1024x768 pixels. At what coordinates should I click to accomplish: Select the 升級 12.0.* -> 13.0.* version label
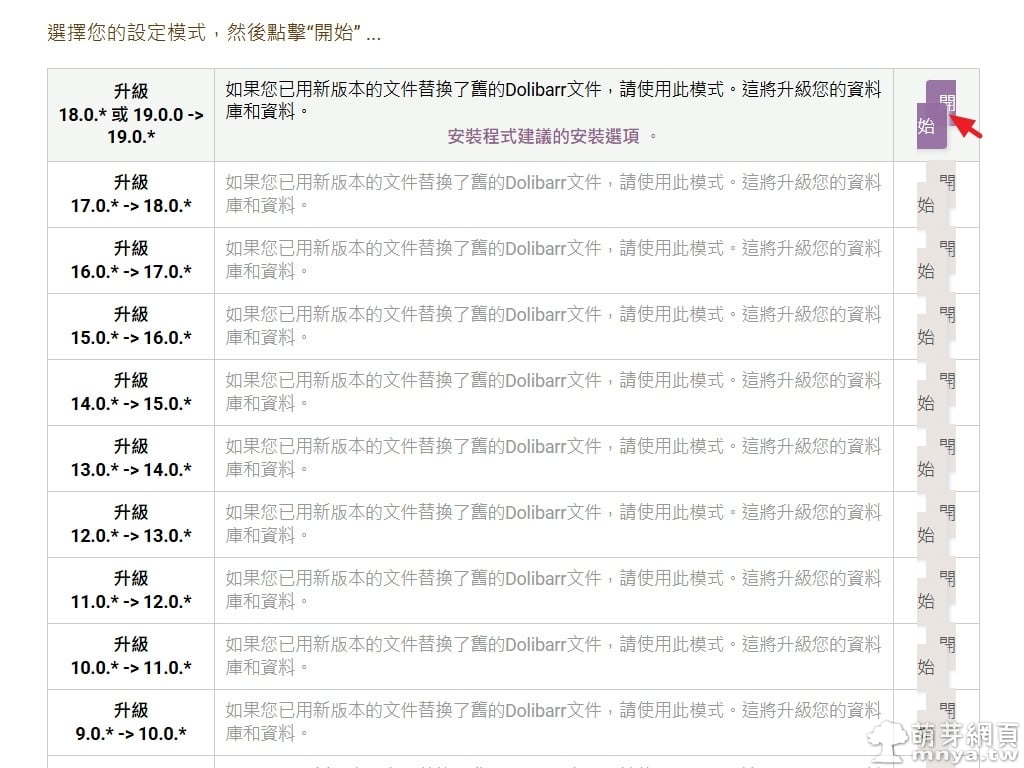[131, 524]
